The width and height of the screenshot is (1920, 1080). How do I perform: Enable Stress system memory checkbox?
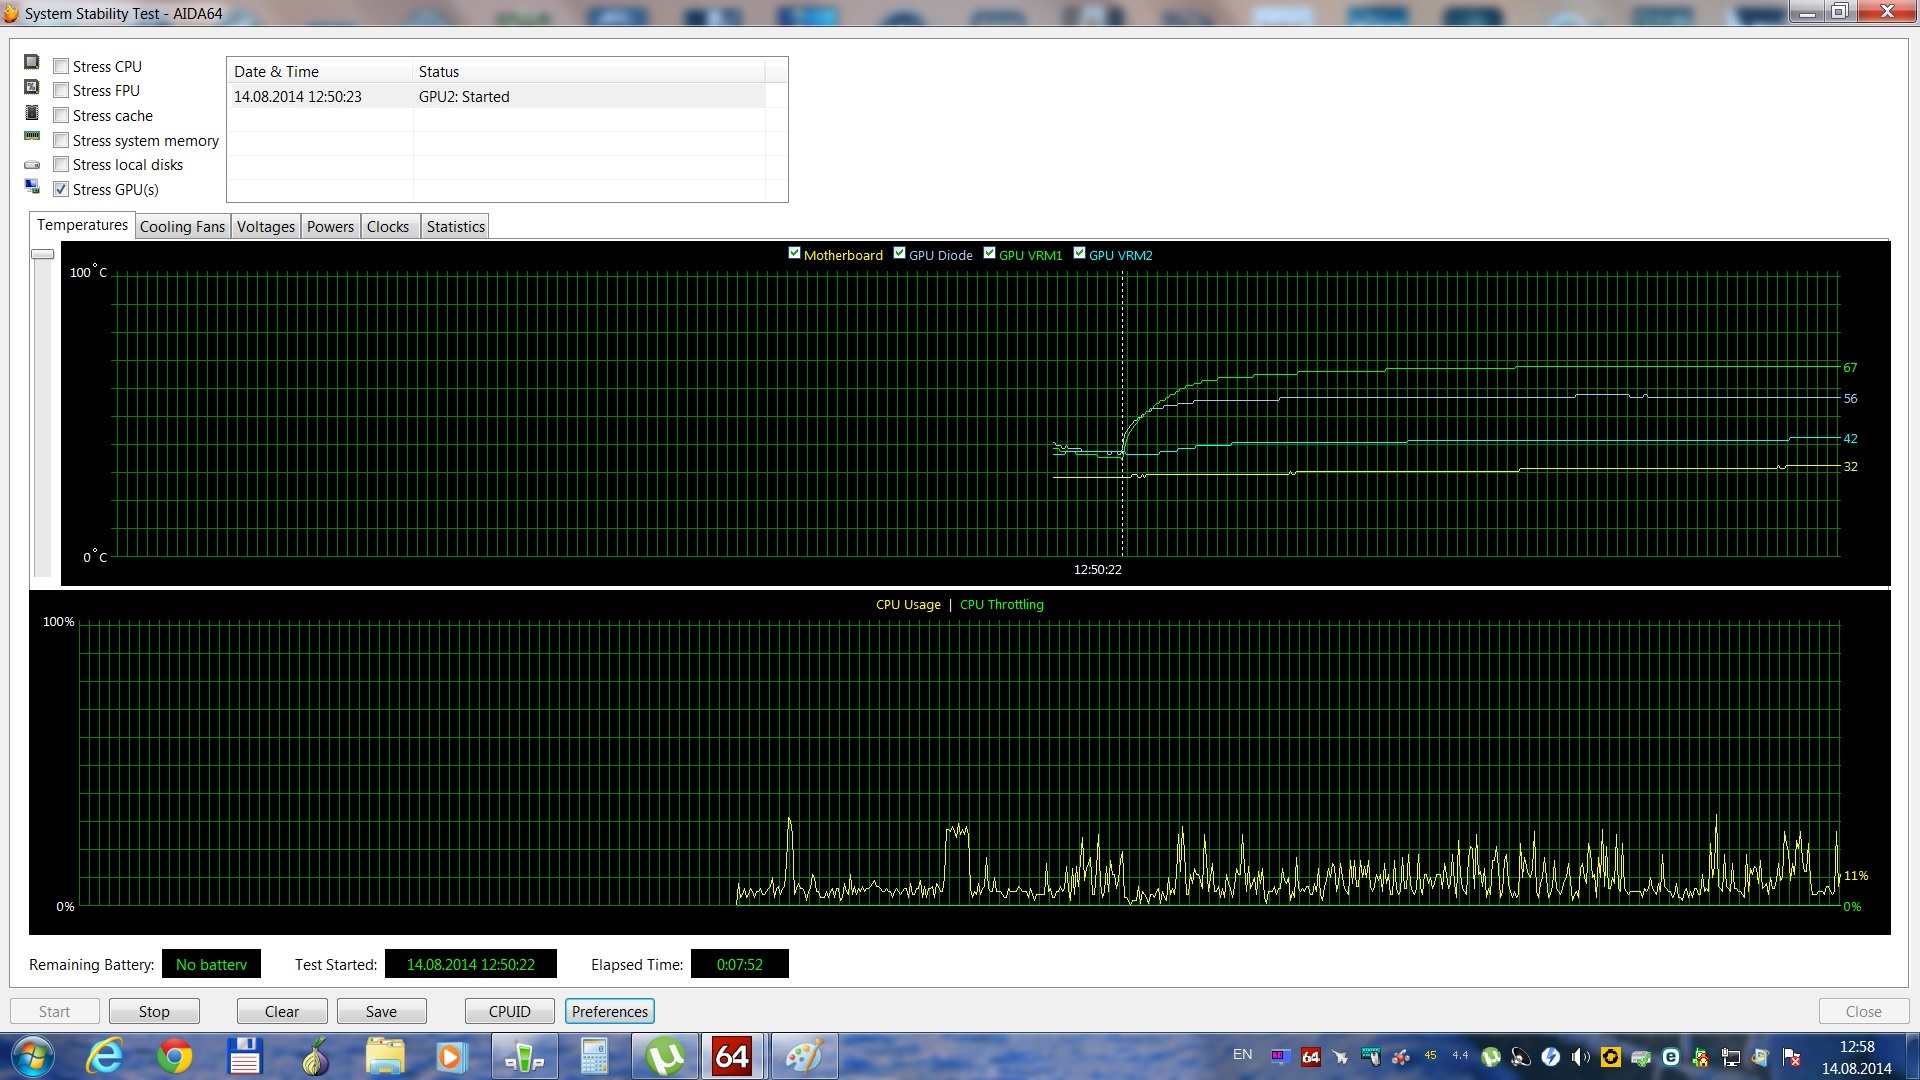pos(62,141)
